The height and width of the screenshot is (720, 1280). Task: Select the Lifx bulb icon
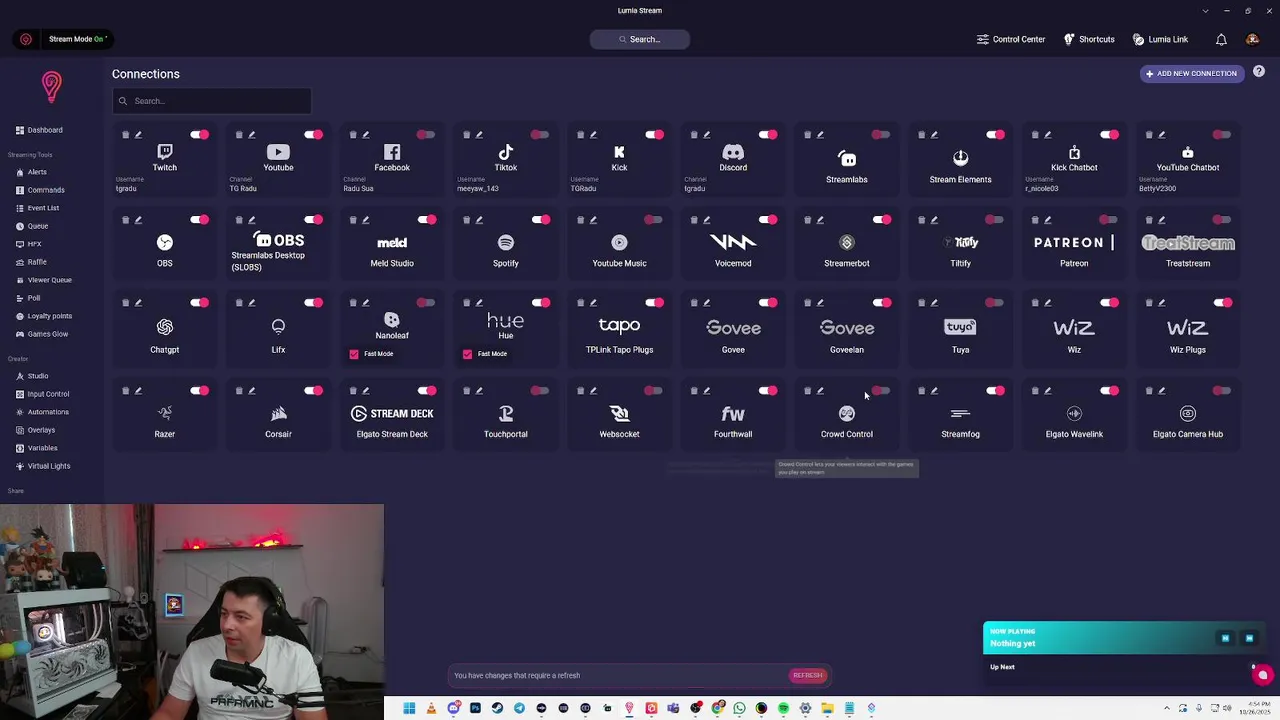click(x=278, y=327)
